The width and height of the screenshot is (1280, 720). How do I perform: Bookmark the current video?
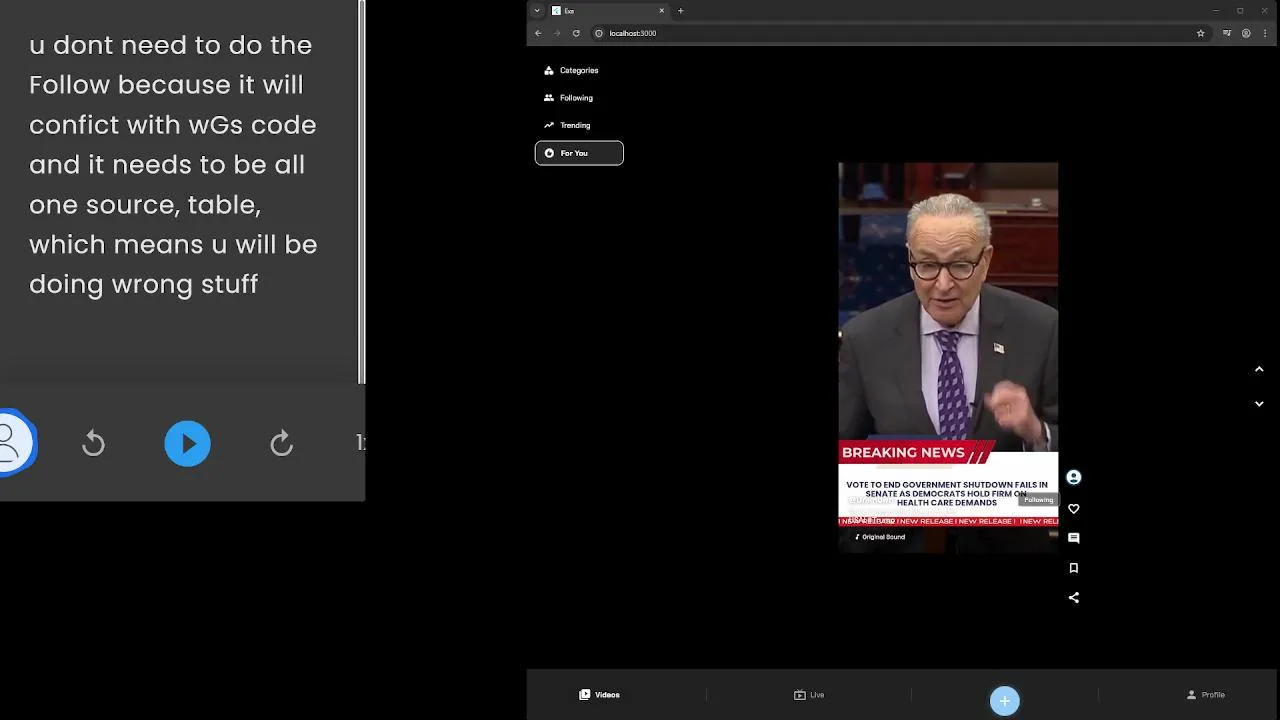click(1074, 568)
